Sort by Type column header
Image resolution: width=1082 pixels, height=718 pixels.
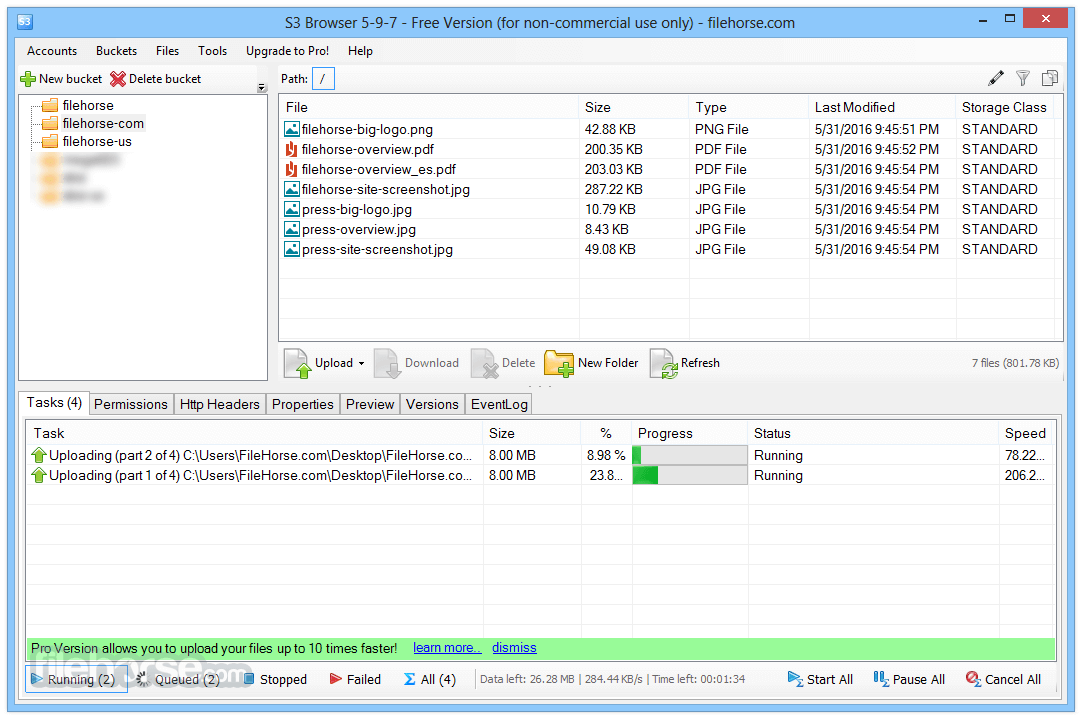[x=749, y=108]
